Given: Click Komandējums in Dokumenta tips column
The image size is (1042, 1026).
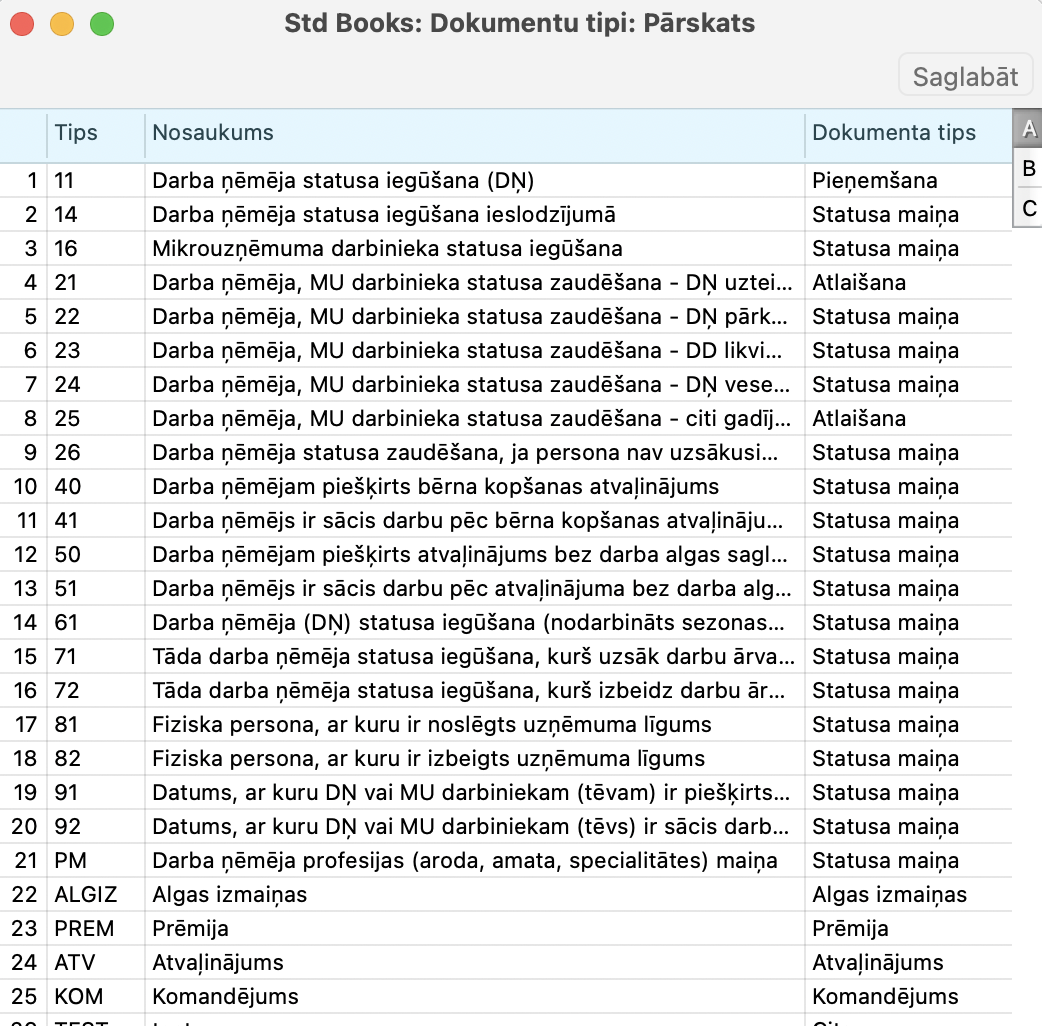Looking at the screenshot, I should coord(885,997).
